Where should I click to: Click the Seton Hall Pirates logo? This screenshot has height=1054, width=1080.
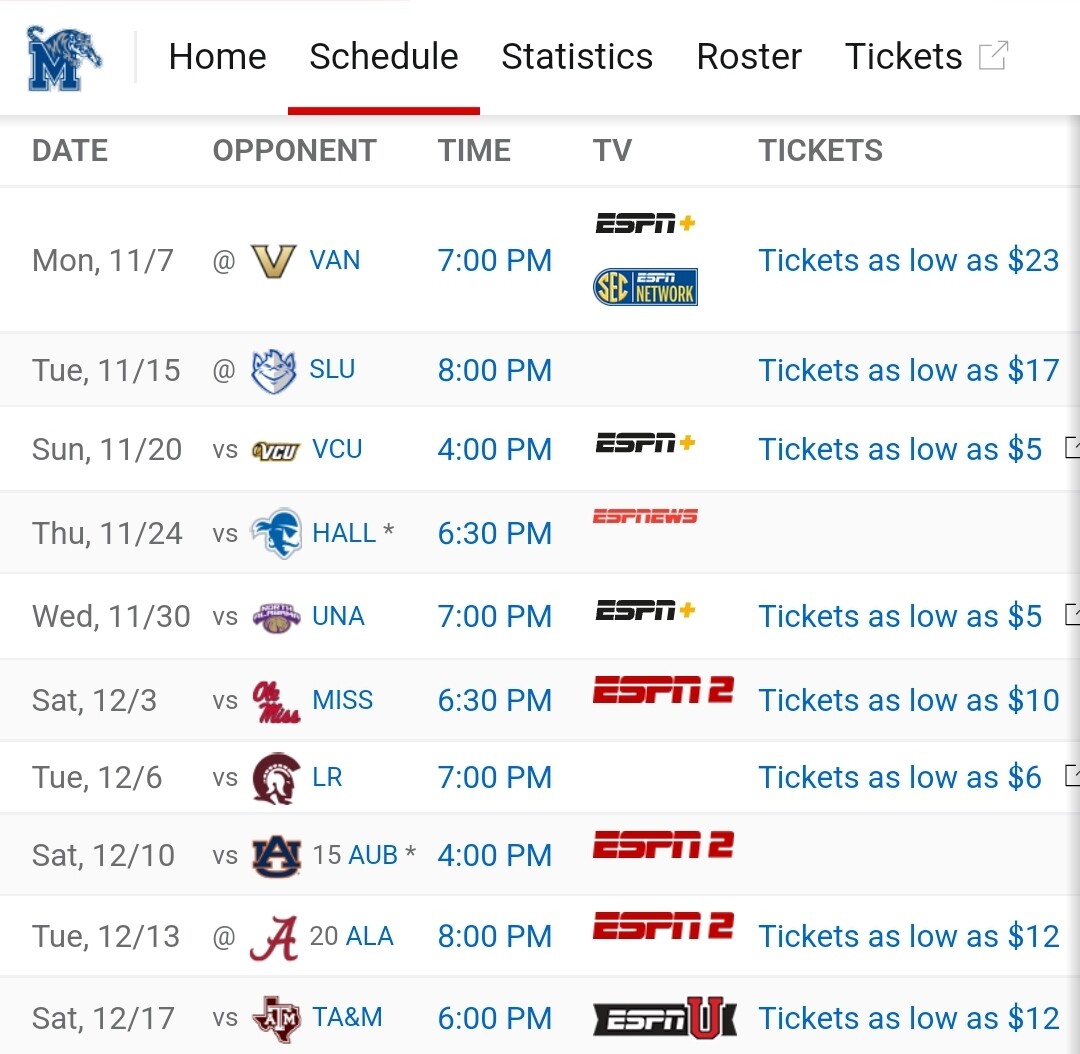click(276, 533)
